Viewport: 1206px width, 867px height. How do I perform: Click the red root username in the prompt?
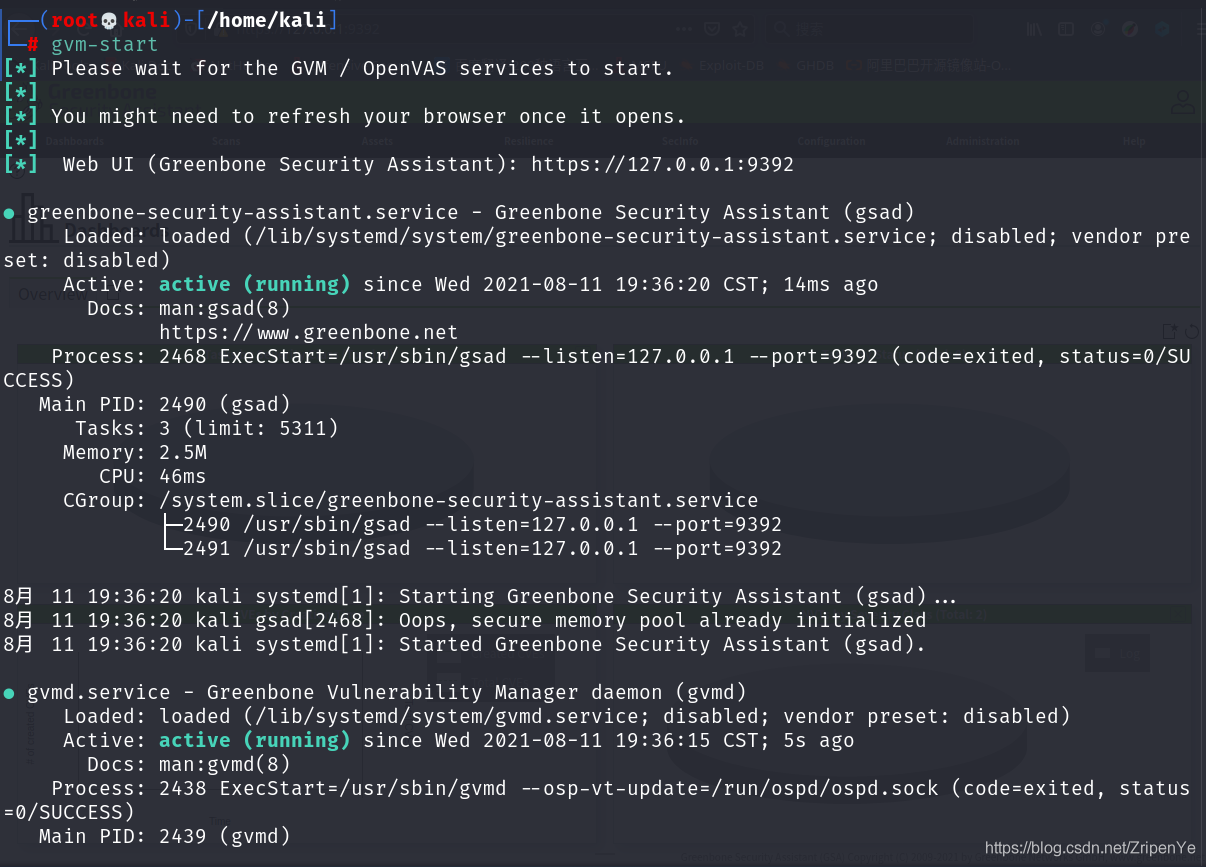[75, 21]
